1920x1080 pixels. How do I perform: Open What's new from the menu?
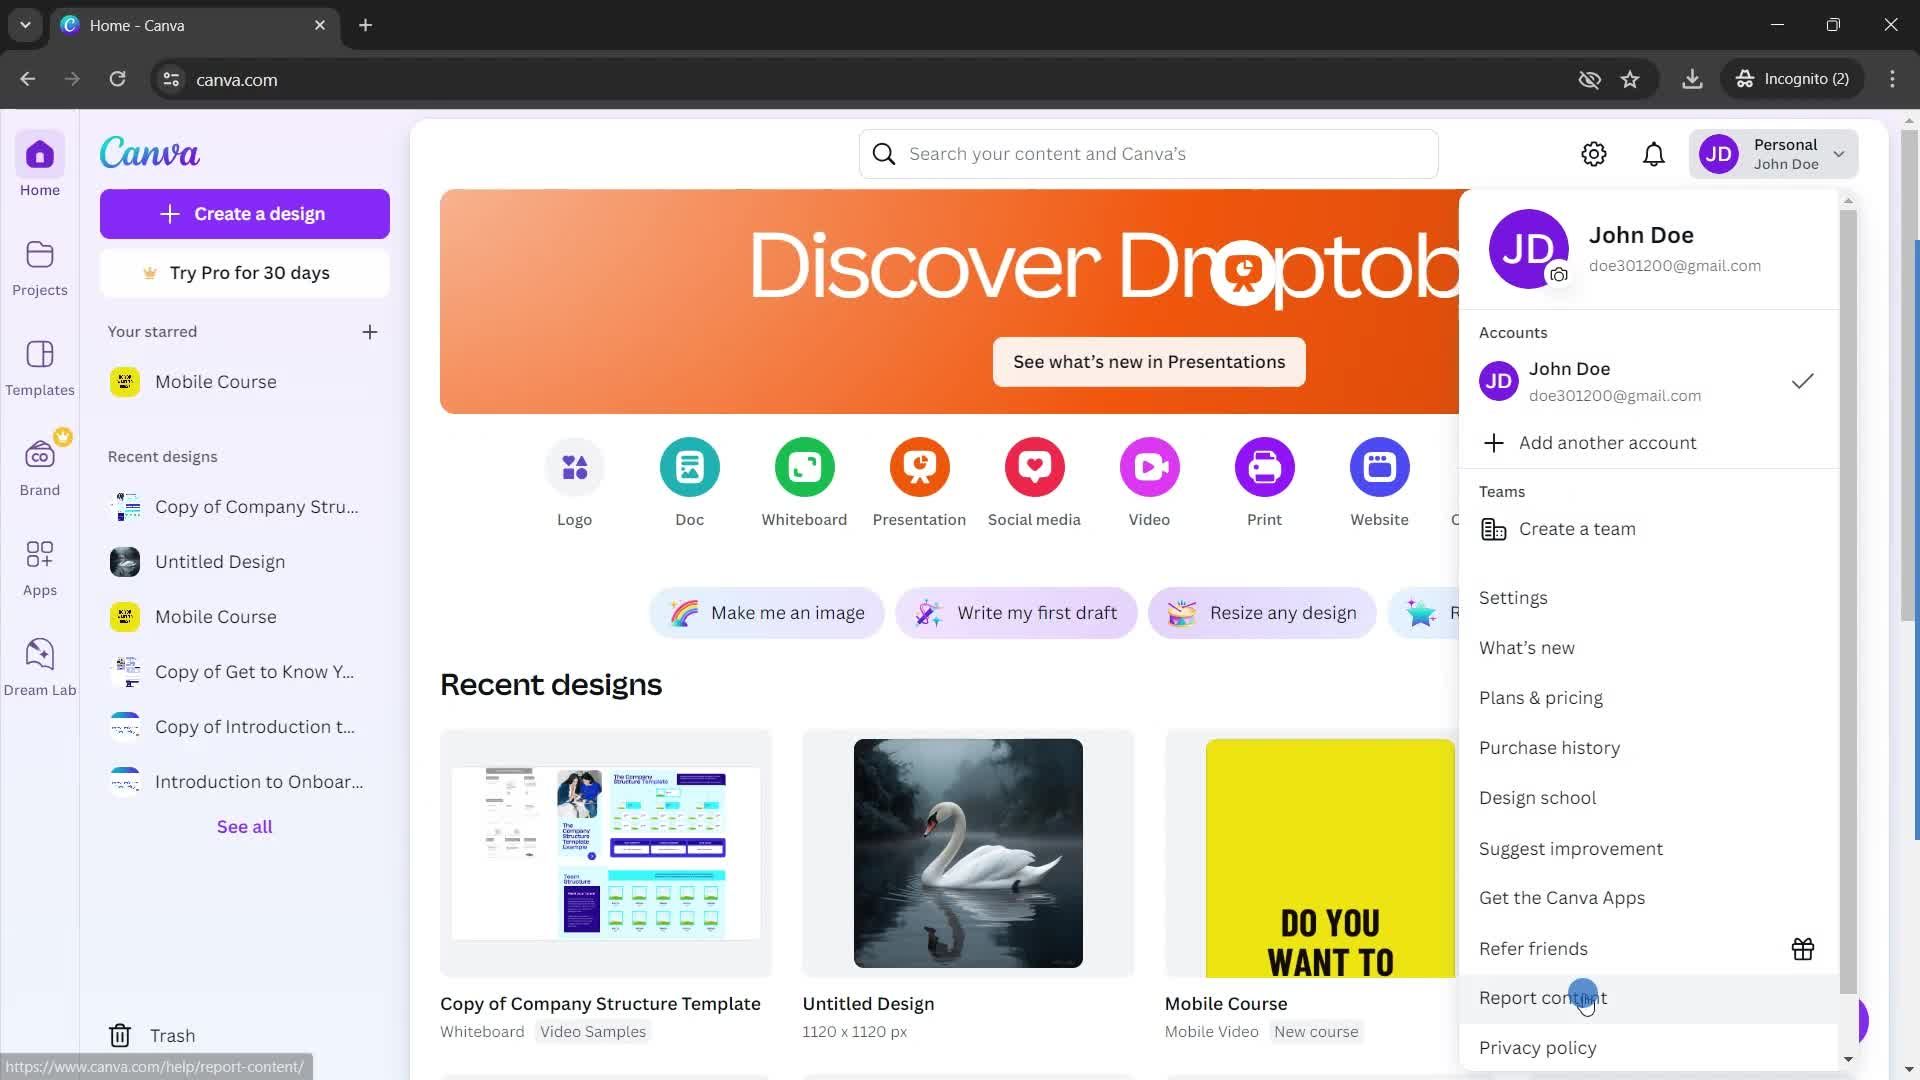click(1648, 648)
